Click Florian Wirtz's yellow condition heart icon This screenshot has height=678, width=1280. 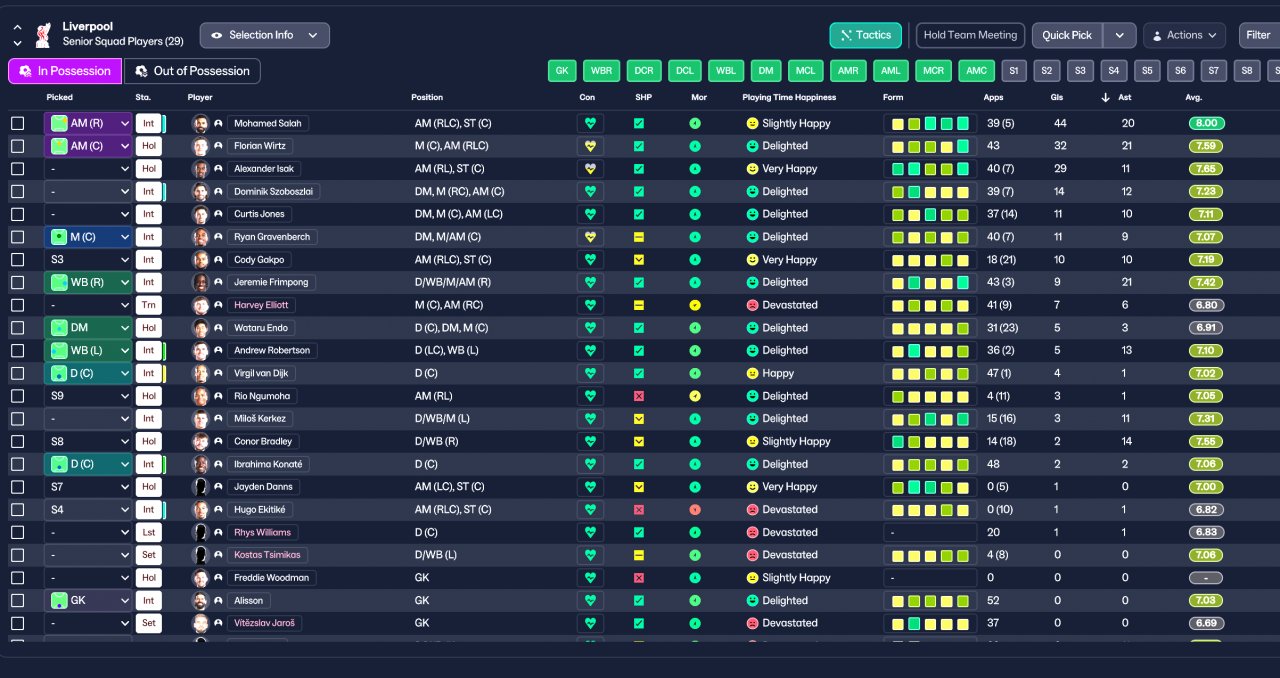(590, 146)
